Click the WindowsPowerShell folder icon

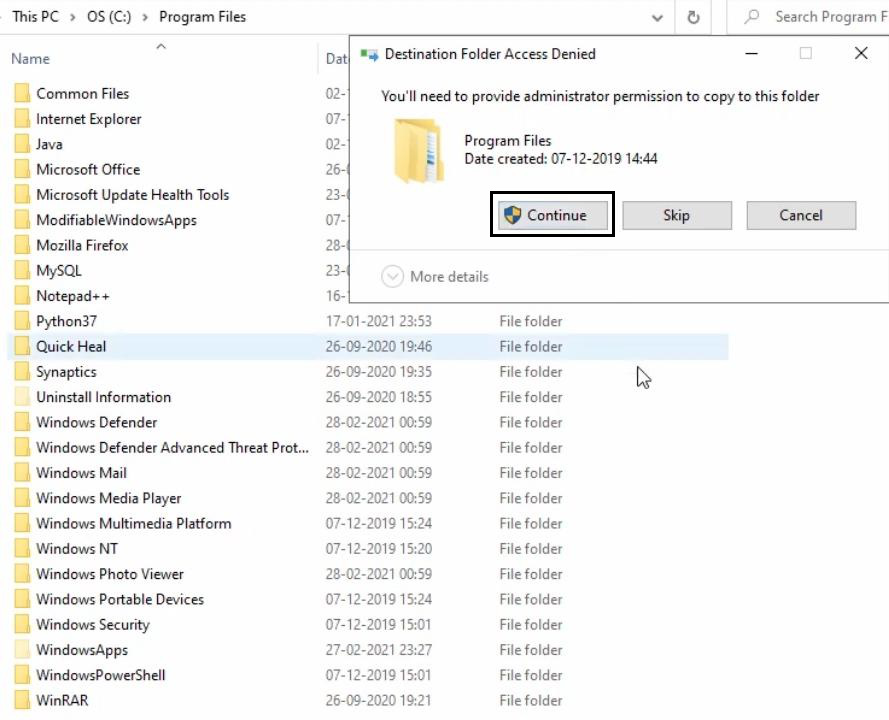[22, 675]
